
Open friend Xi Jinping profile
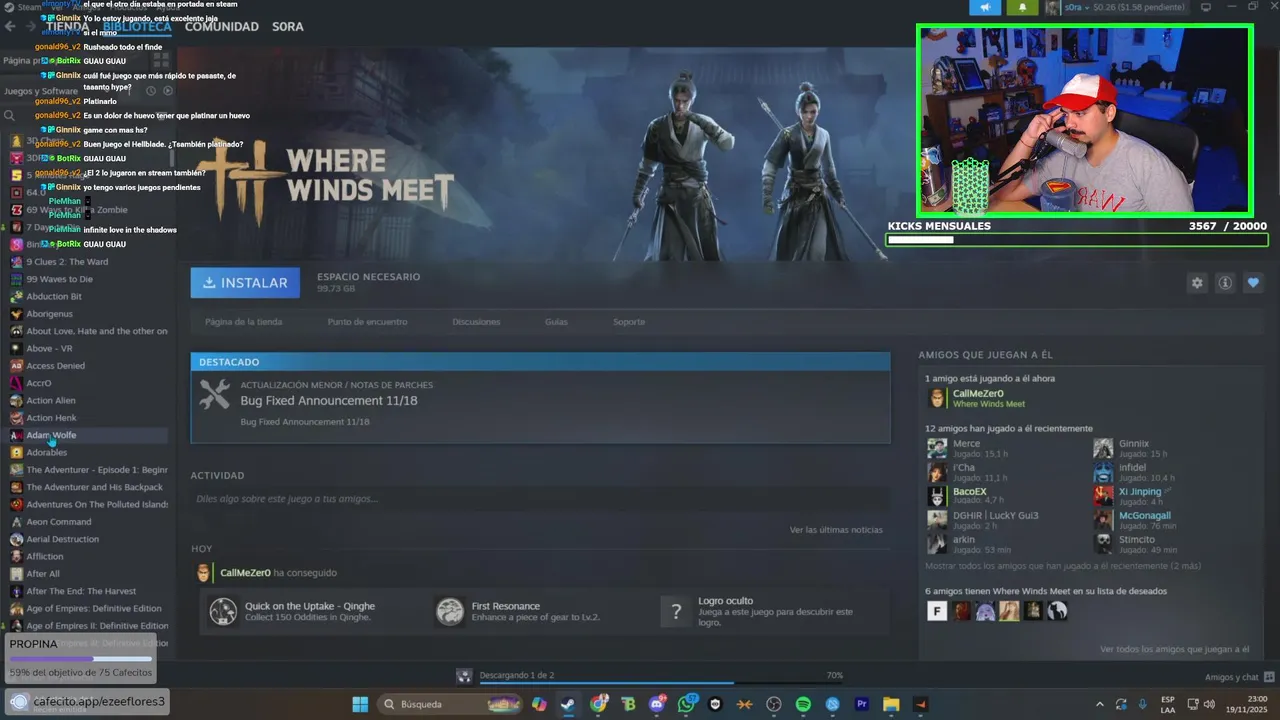pos(1140,491)
